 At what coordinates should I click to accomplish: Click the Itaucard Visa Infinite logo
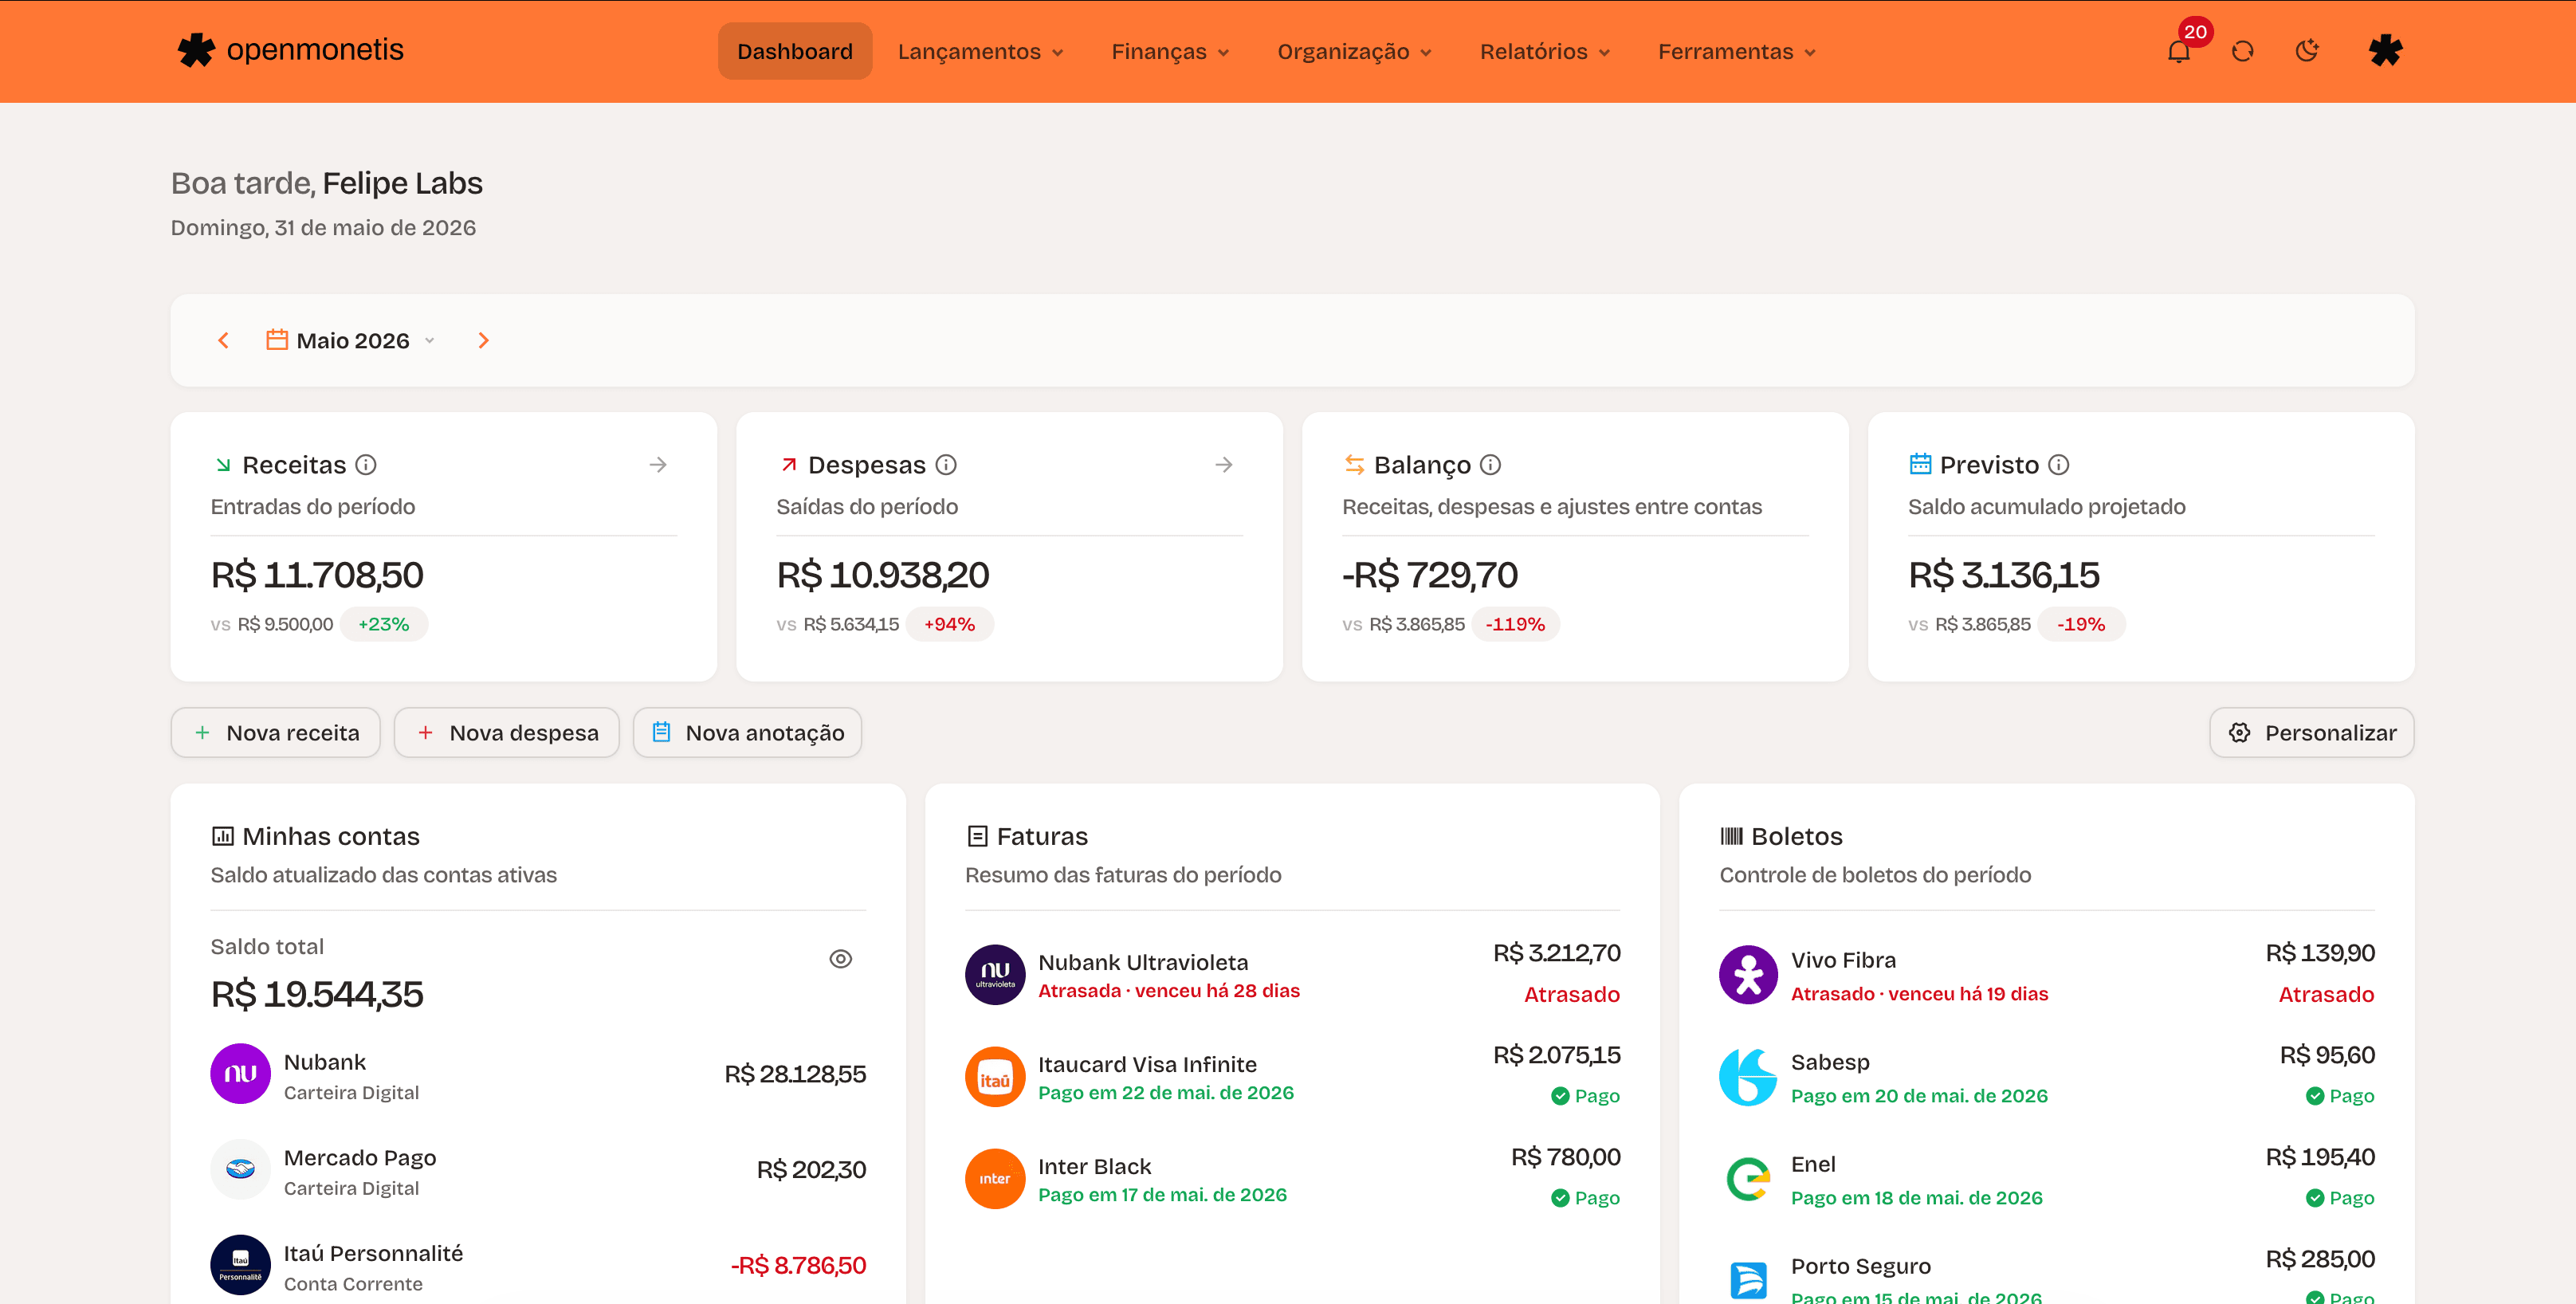pyautogui.click(x=995, y=1076)
